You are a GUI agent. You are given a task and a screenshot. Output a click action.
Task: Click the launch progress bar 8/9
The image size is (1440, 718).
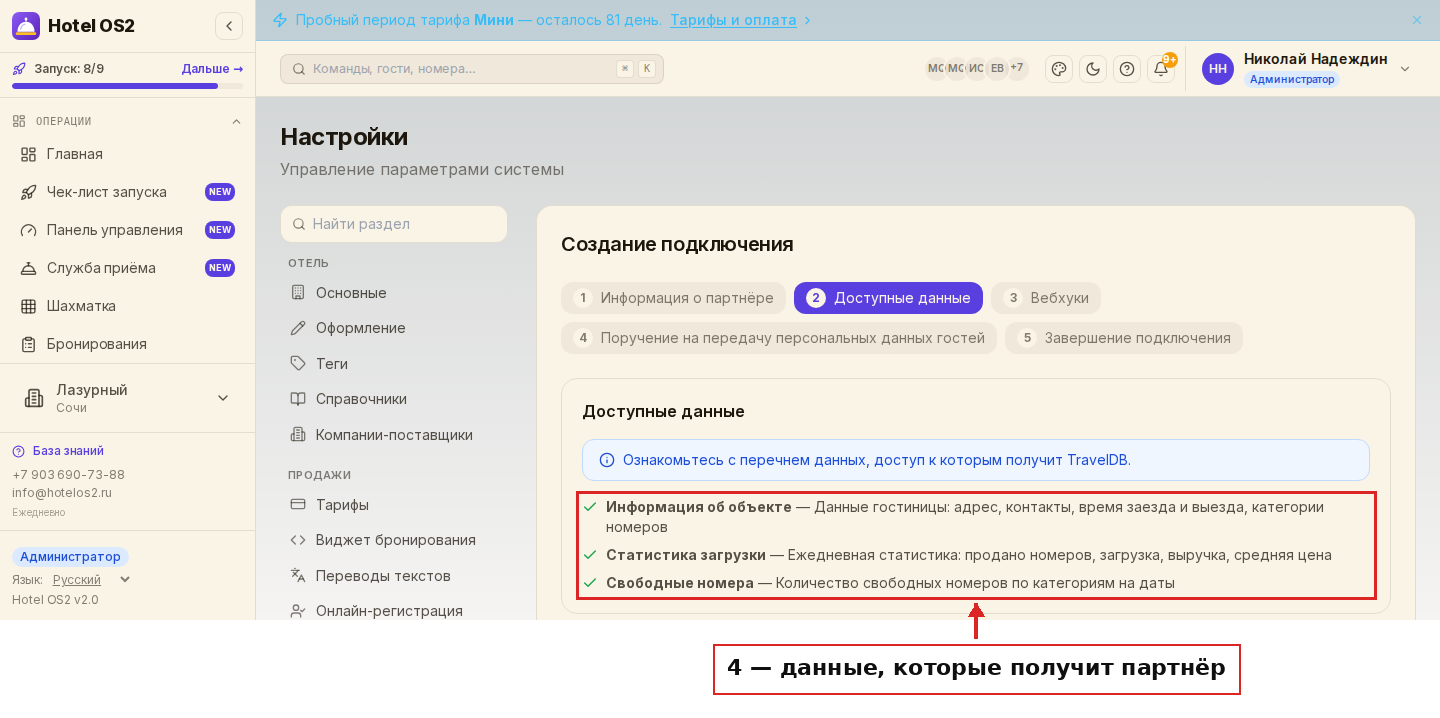pyautogui.click(x=127, y=86)
